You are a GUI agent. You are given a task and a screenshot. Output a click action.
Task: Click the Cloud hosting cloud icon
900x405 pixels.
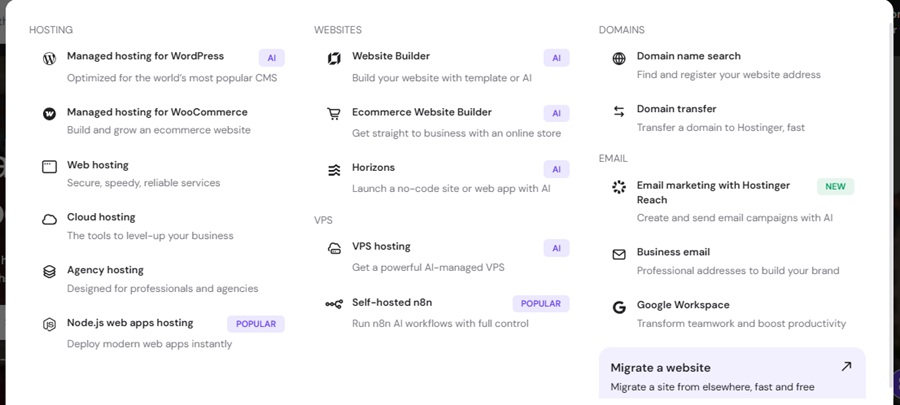[x=49, y=219]
